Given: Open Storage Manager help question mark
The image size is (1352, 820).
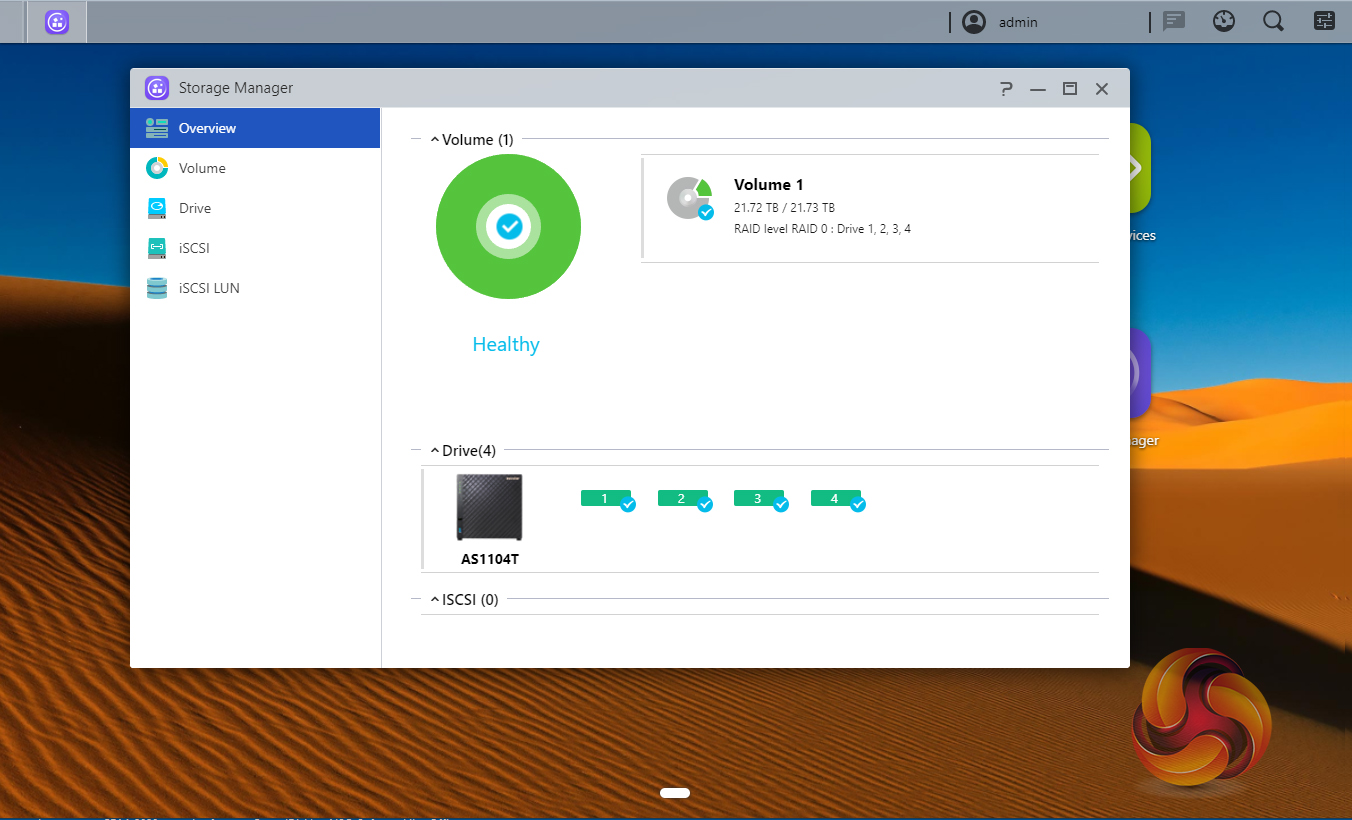Looking at the screenshot, I should coord(1006,89).
